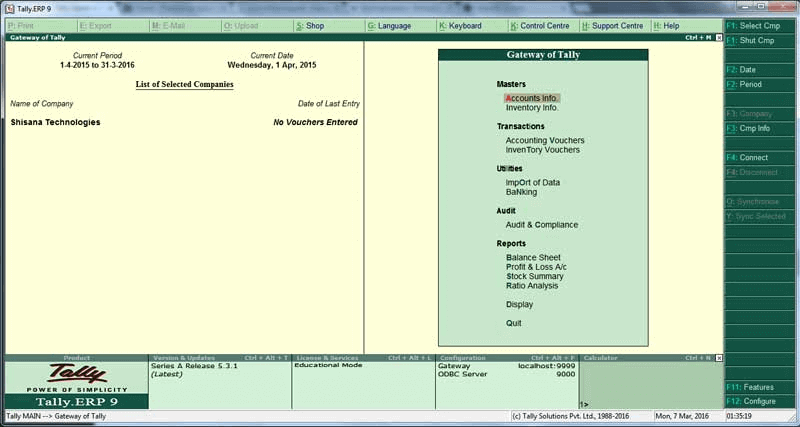Screen dimensions: 800x427
Task: Click 'Series A Release 5.3.1' text
Action: [x=194, y=366]
